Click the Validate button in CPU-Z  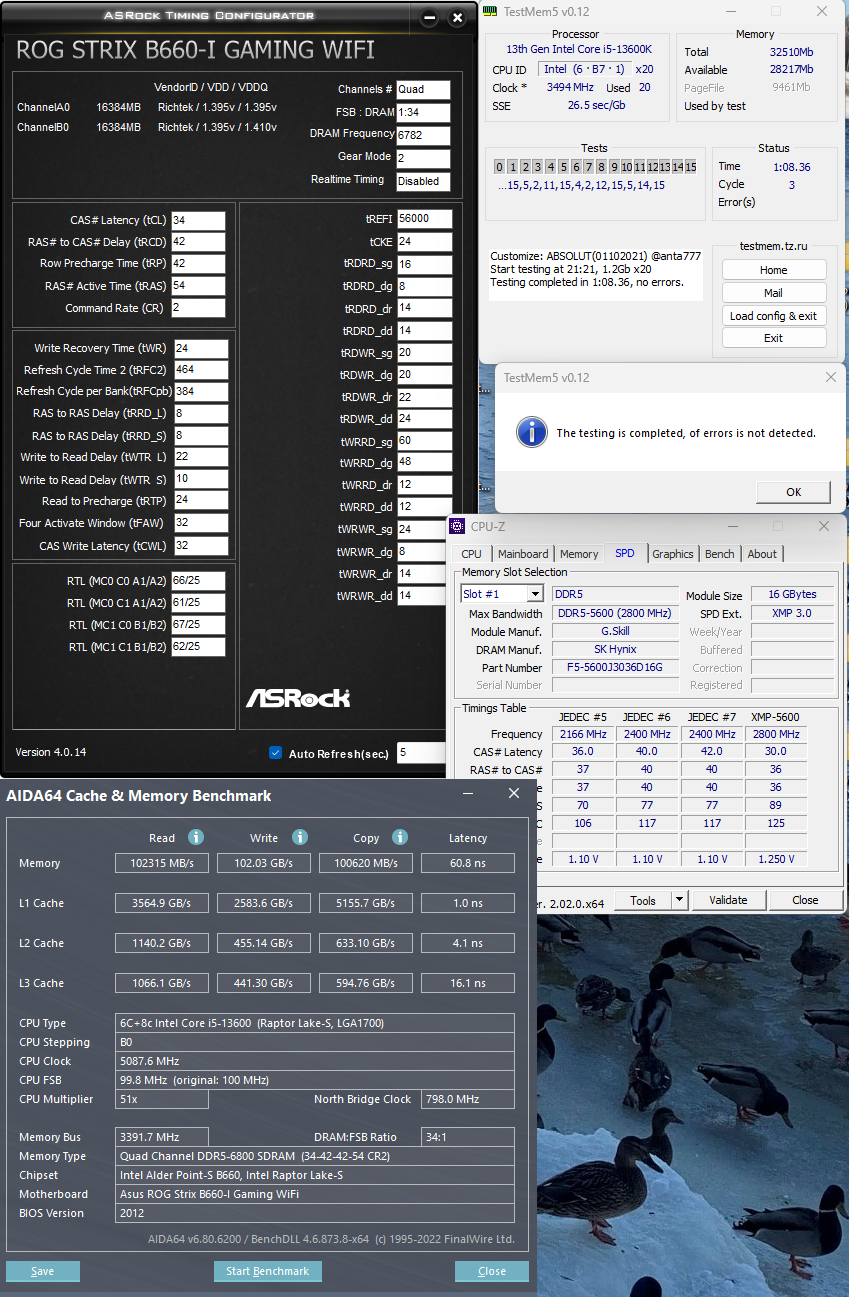[728, 900]
